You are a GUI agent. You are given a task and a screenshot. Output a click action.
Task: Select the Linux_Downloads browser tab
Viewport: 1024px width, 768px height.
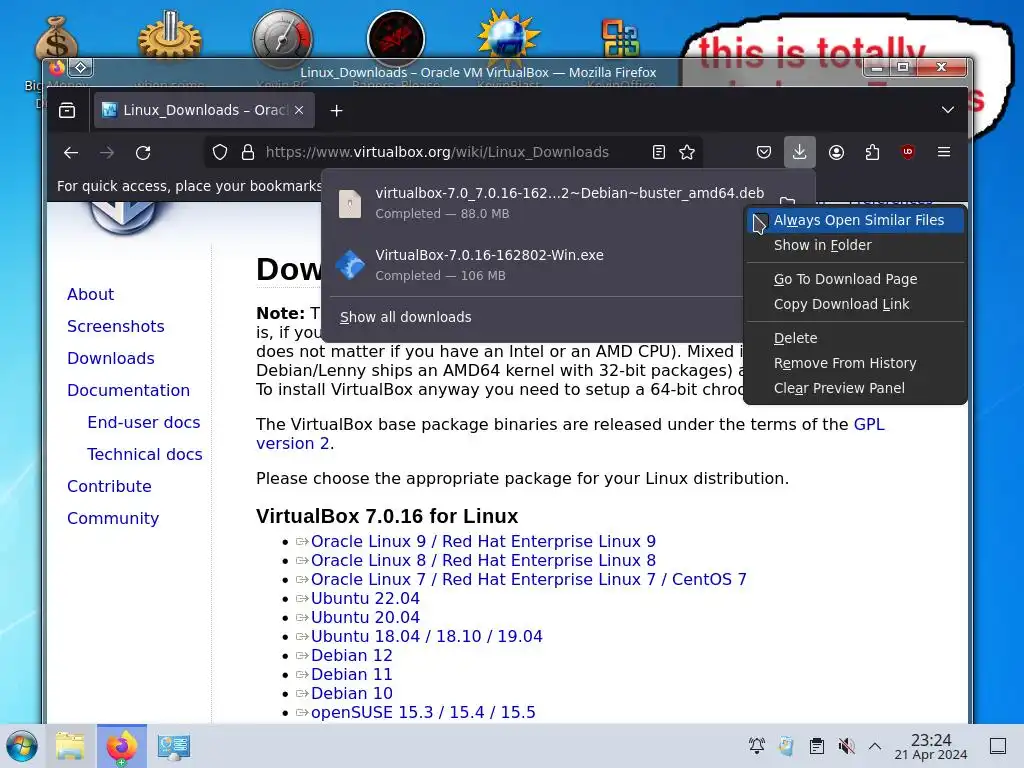(x=204, y=110)
